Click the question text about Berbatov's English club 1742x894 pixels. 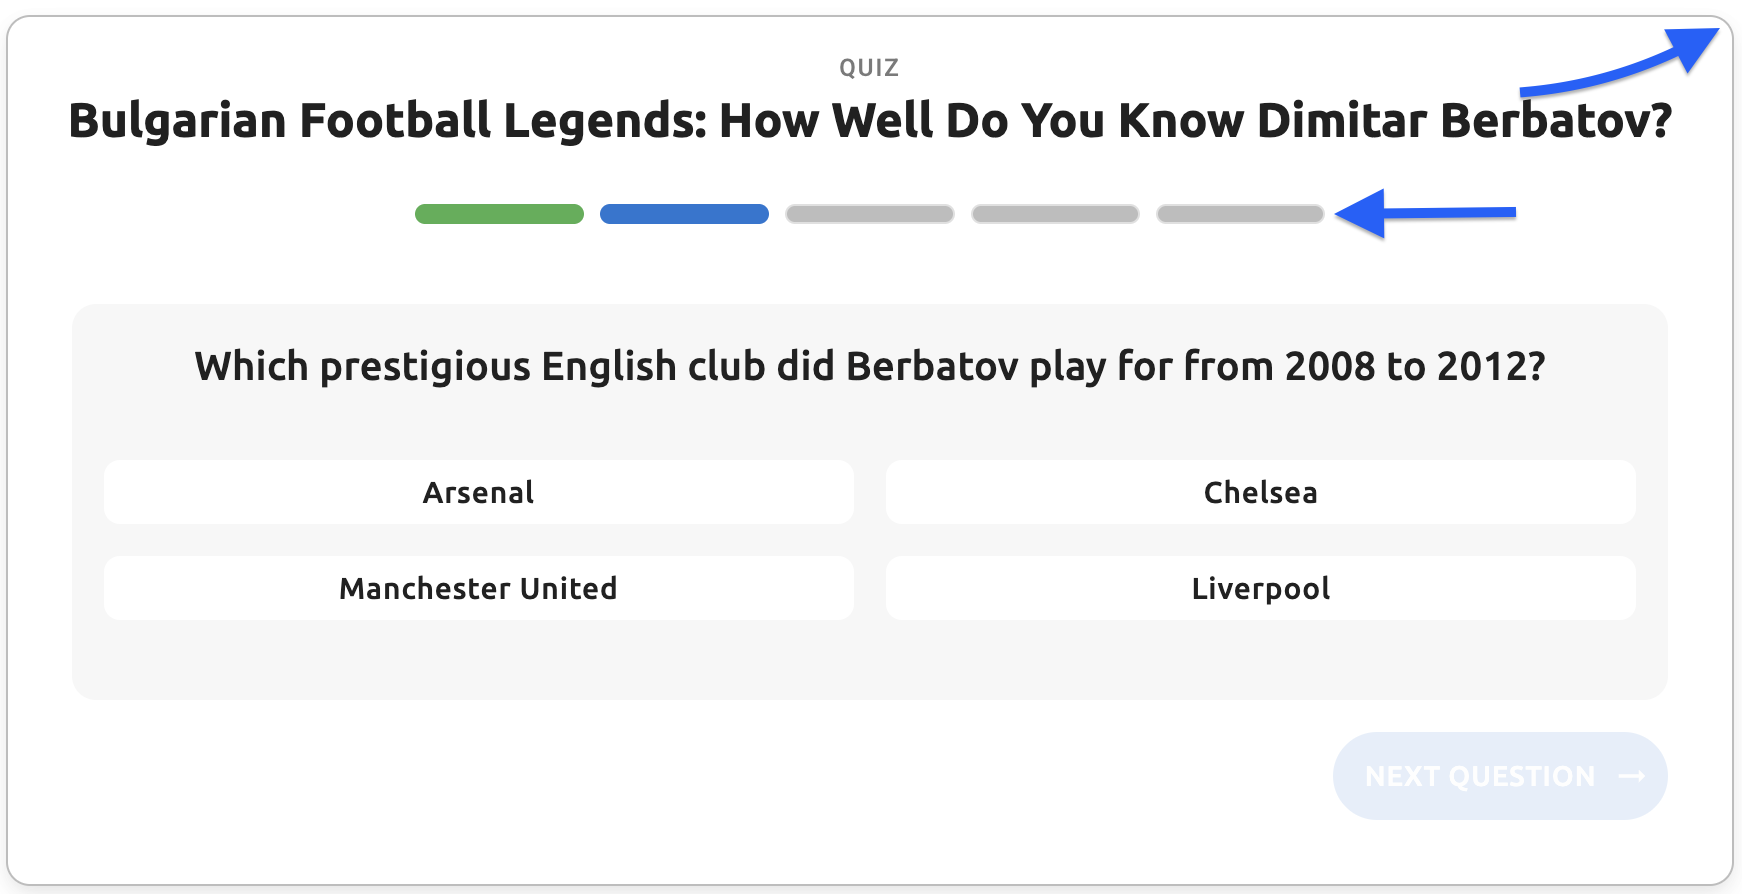pyautogui.click(x=870, y=367)
